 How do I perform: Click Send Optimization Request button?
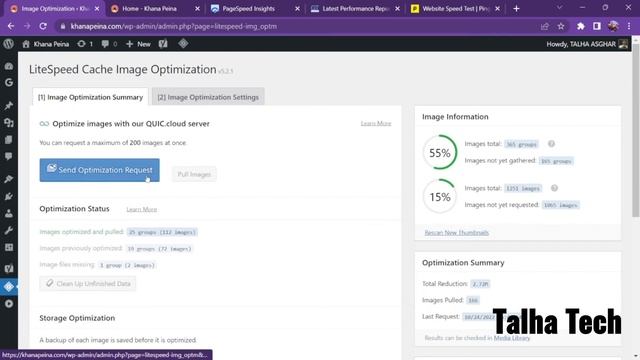(100, 170)
